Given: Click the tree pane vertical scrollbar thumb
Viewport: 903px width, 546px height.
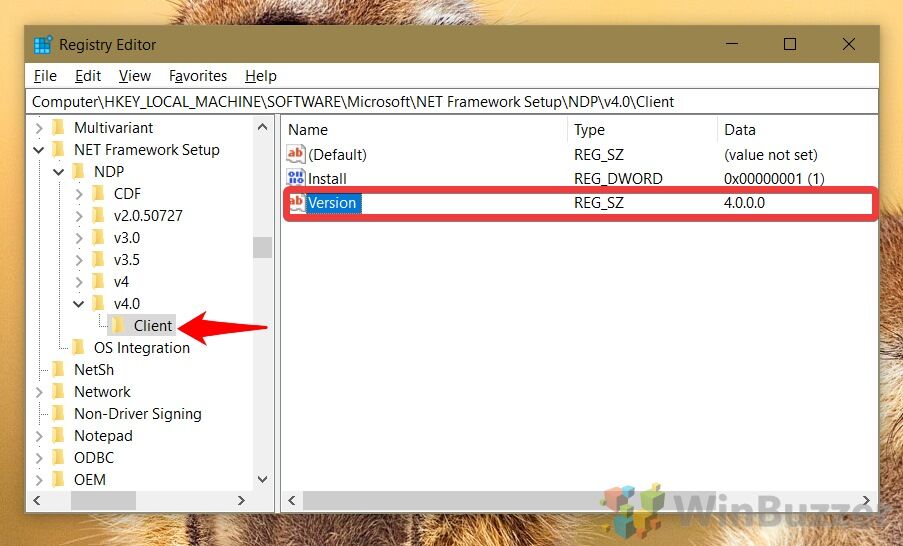Looking at the screenshot, I should (262, 247).
